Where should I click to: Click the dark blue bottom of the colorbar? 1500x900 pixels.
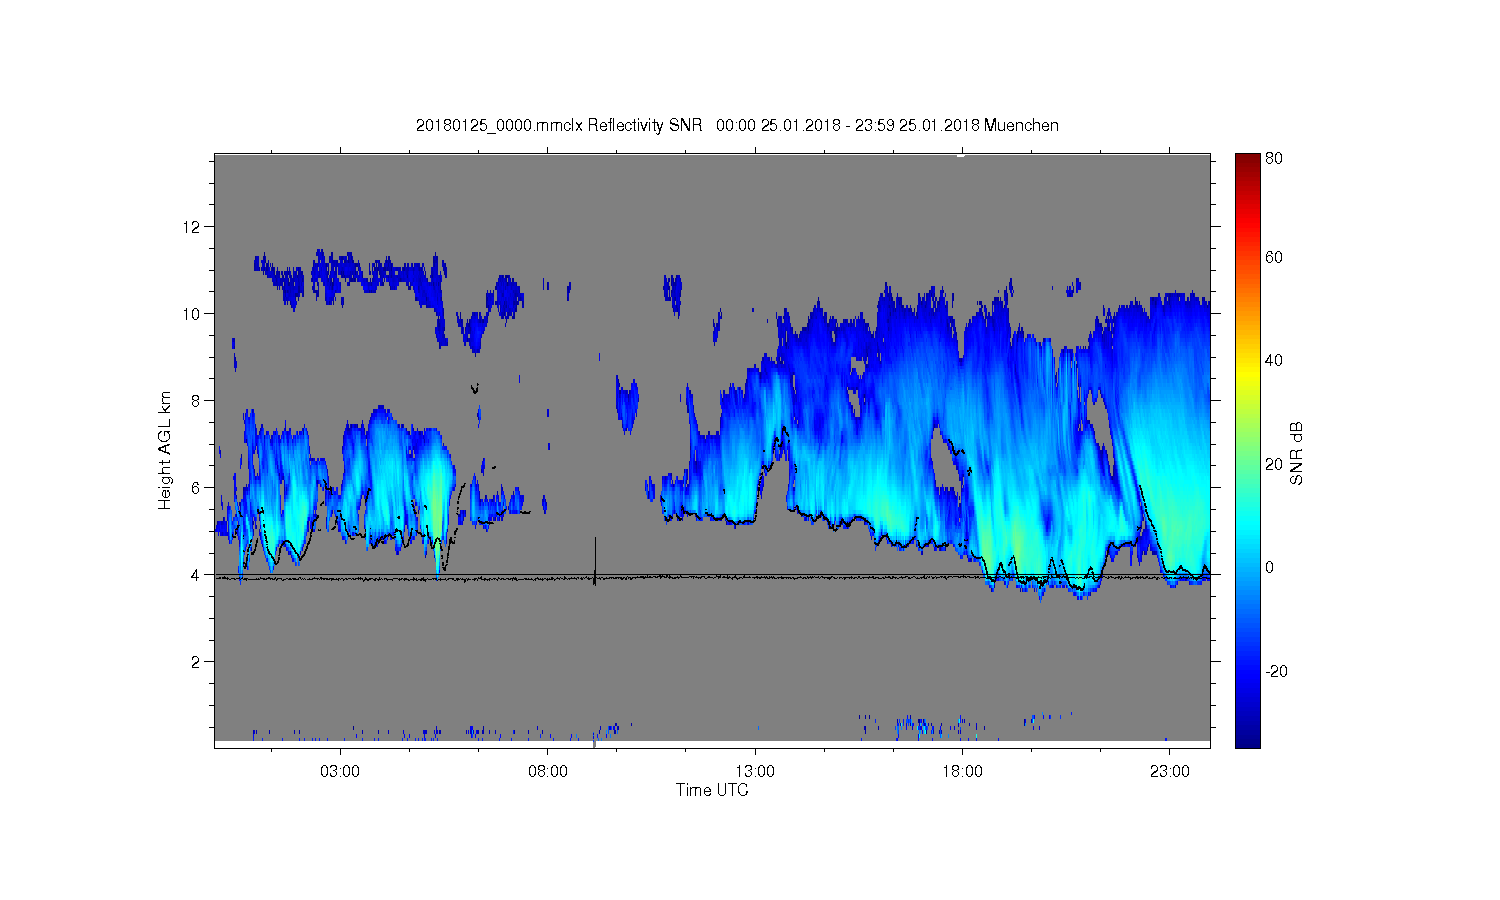click(x=1247, y=738)
